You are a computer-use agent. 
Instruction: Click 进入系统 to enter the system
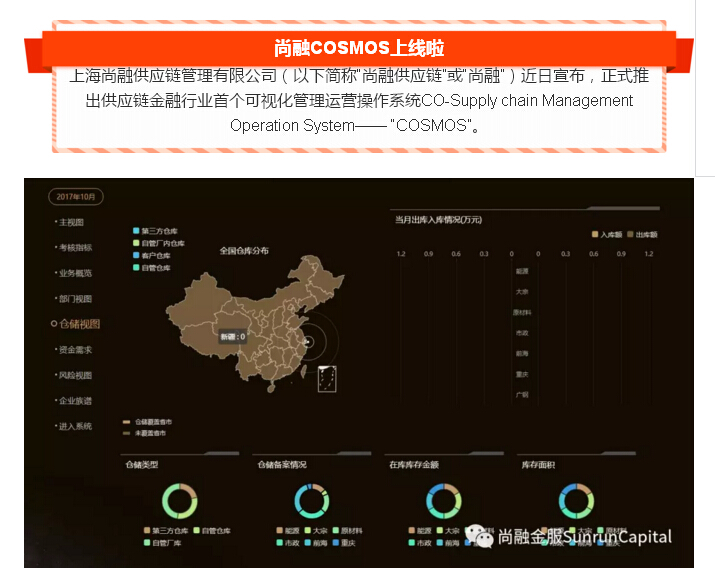(75, 426)
